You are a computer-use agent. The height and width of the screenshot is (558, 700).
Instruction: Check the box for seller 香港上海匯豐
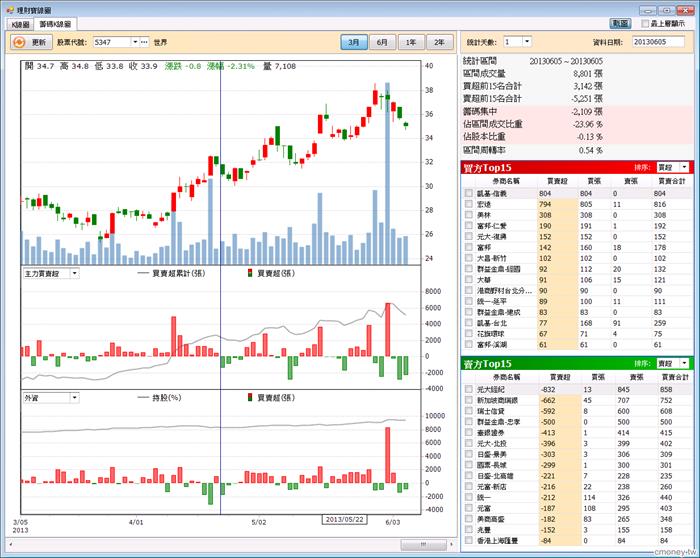point(468,541)
